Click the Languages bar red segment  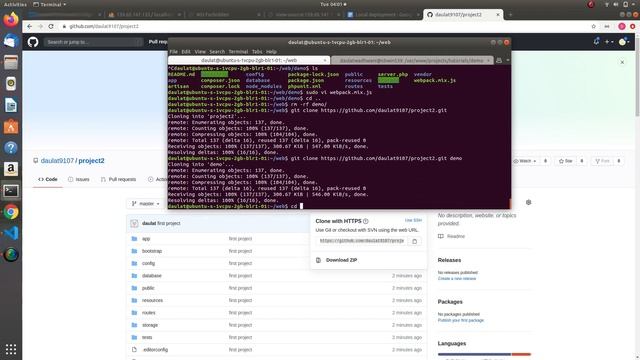click(521, 354)
